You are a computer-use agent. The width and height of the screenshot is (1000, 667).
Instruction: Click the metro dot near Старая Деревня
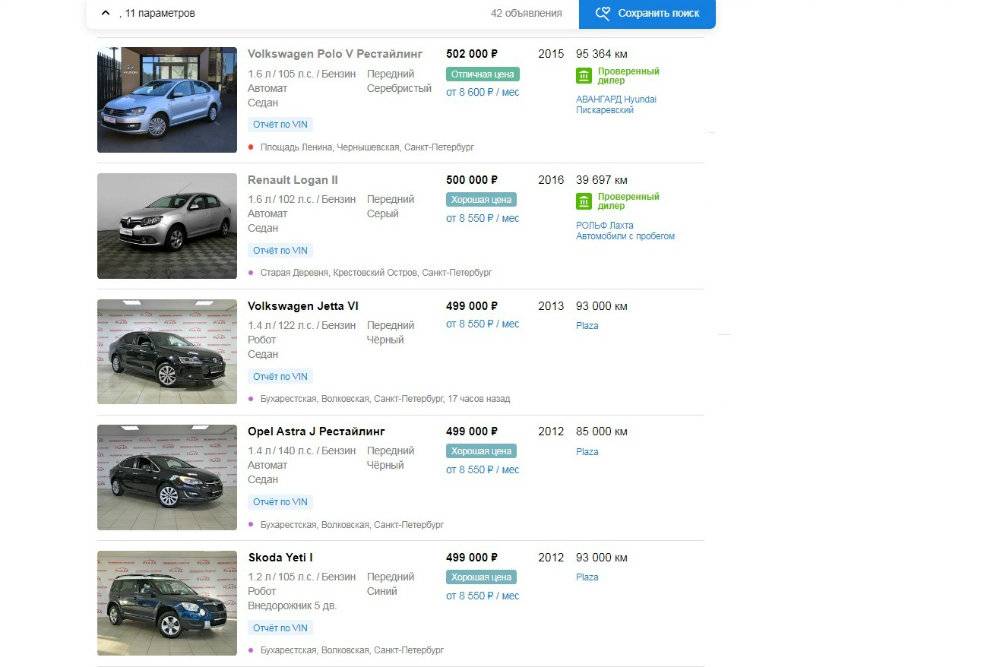point(251,273)
